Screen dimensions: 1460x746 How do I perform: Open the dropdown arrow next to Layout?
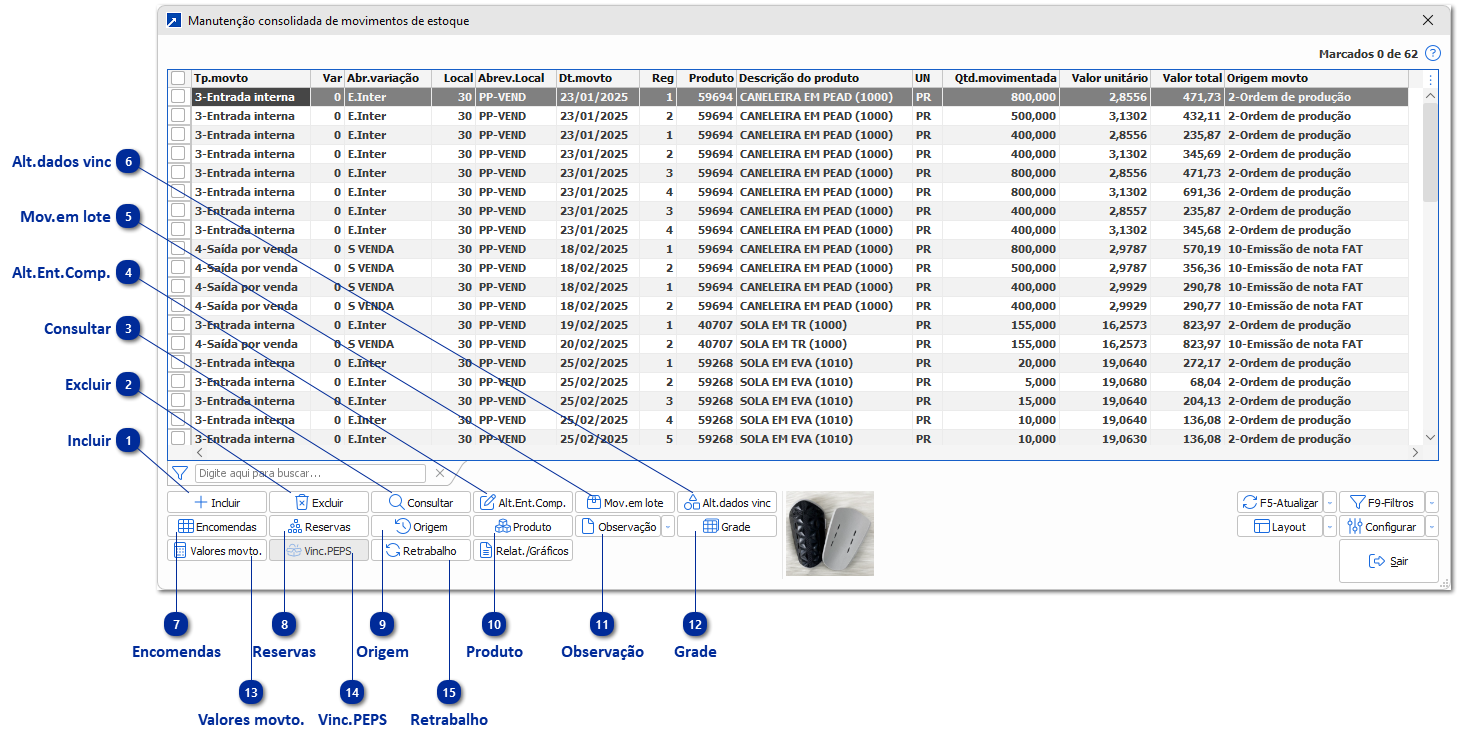[x=1330, y=527]
